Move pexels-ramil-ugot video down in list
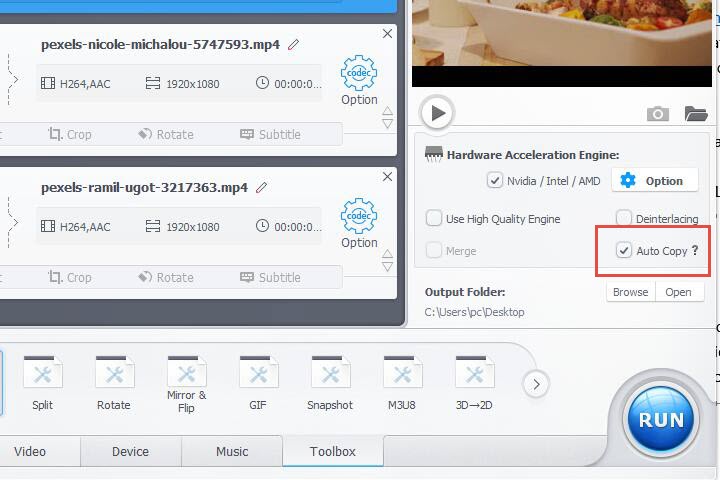The height and width of the screenshot is (480, 720). 388,267
